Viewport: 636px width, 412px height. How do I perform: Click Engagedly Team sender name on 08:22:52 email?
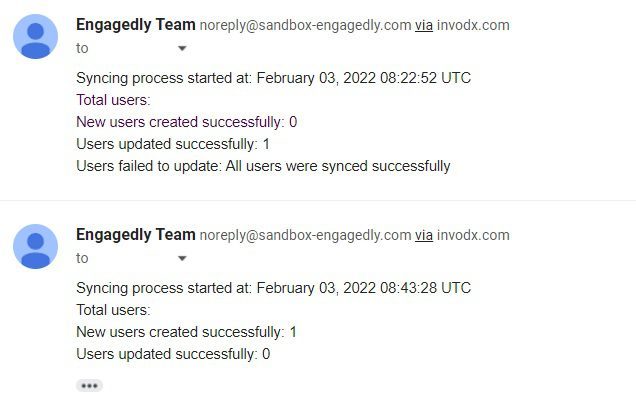coord(135,25)
